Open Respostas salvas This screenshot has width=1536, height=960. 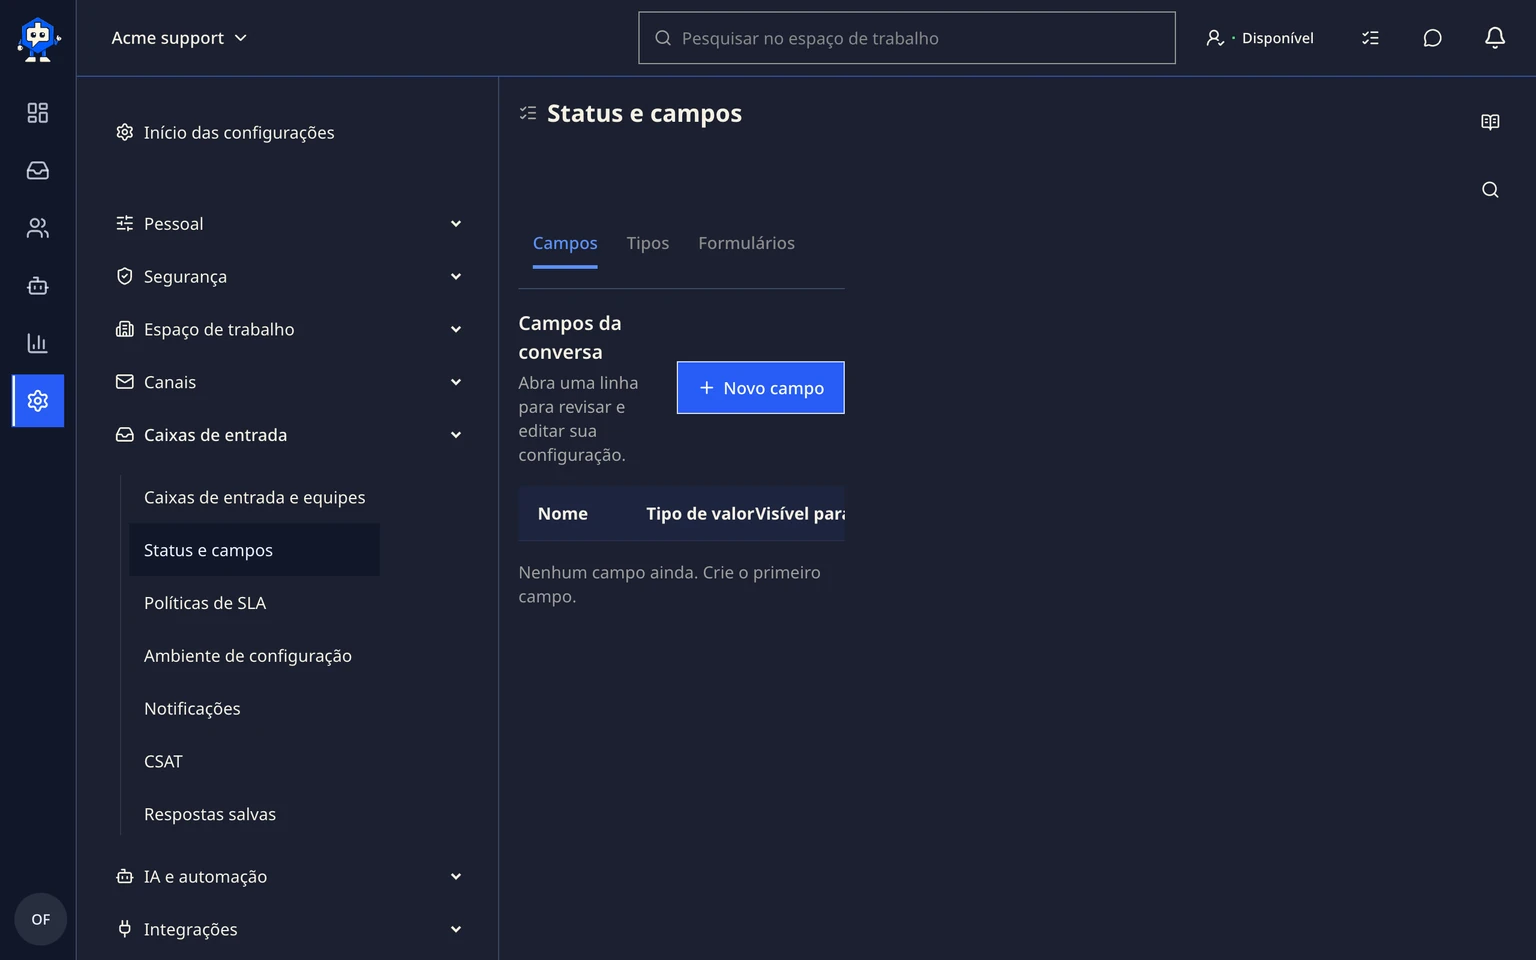point(254,815)
